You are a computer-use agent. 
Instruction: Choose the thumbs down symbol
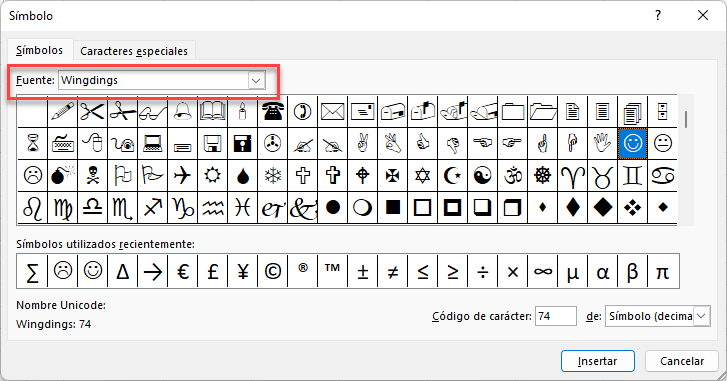[x=453, y=144]
